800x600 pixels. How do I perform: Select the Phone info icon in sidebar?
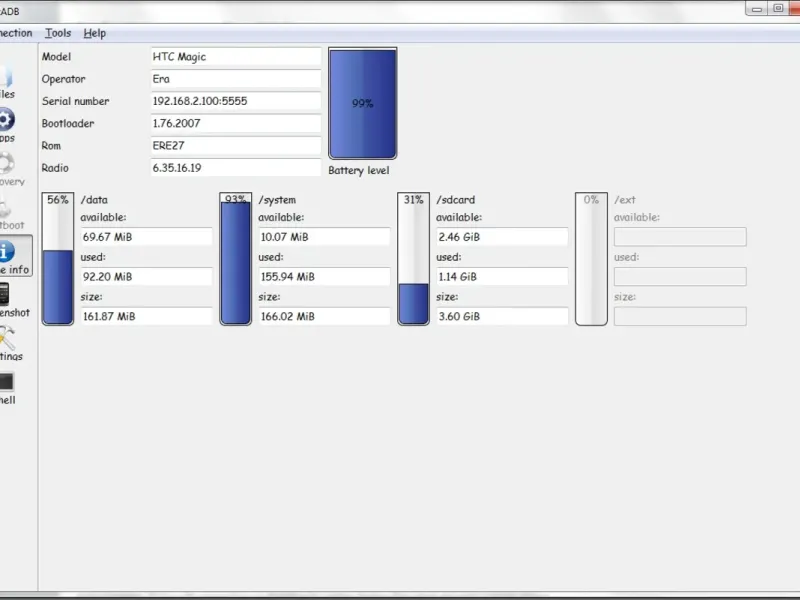pyautogui.click(x=7, y=252)
